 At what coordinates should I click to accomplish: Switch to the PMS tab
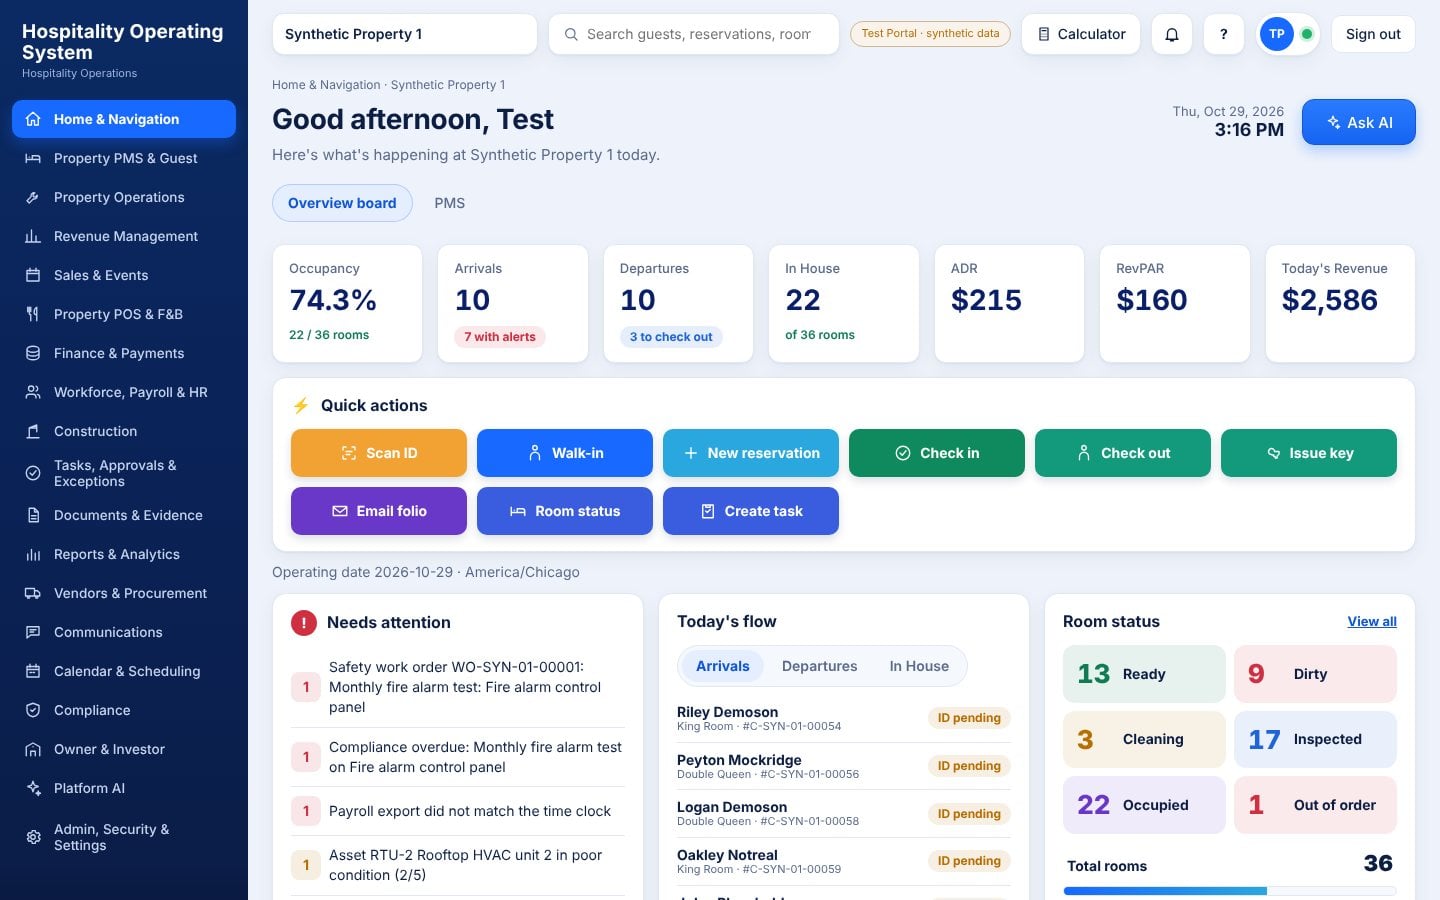449,203
